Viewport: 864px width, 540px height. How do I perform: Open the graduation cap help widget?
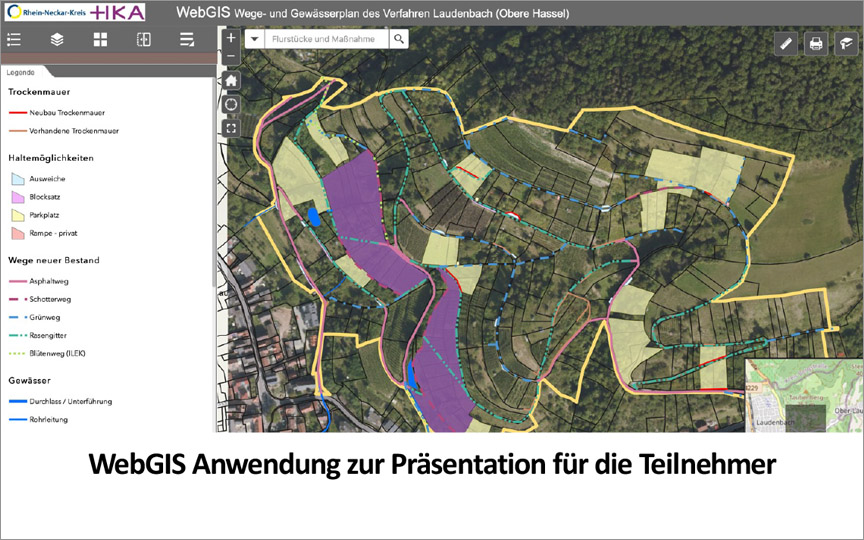pyautogui.click(x=846, y=44)
